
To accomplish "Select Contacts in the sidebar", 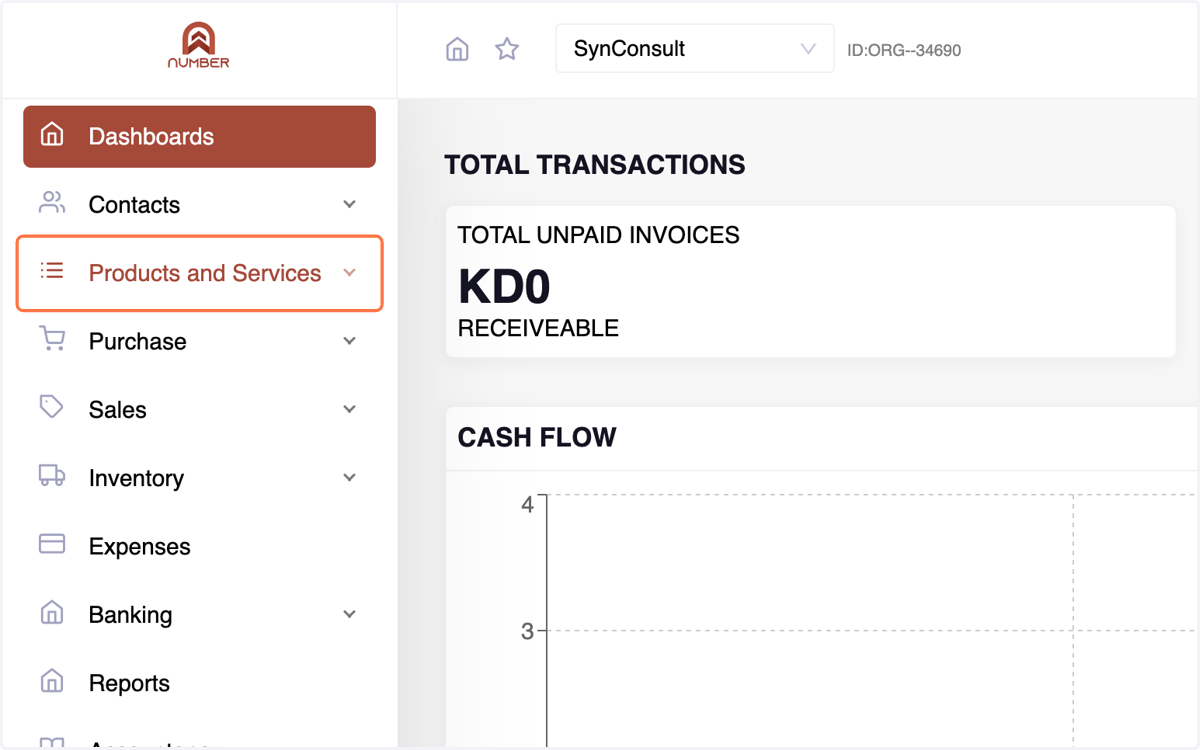I will (199, 204).
